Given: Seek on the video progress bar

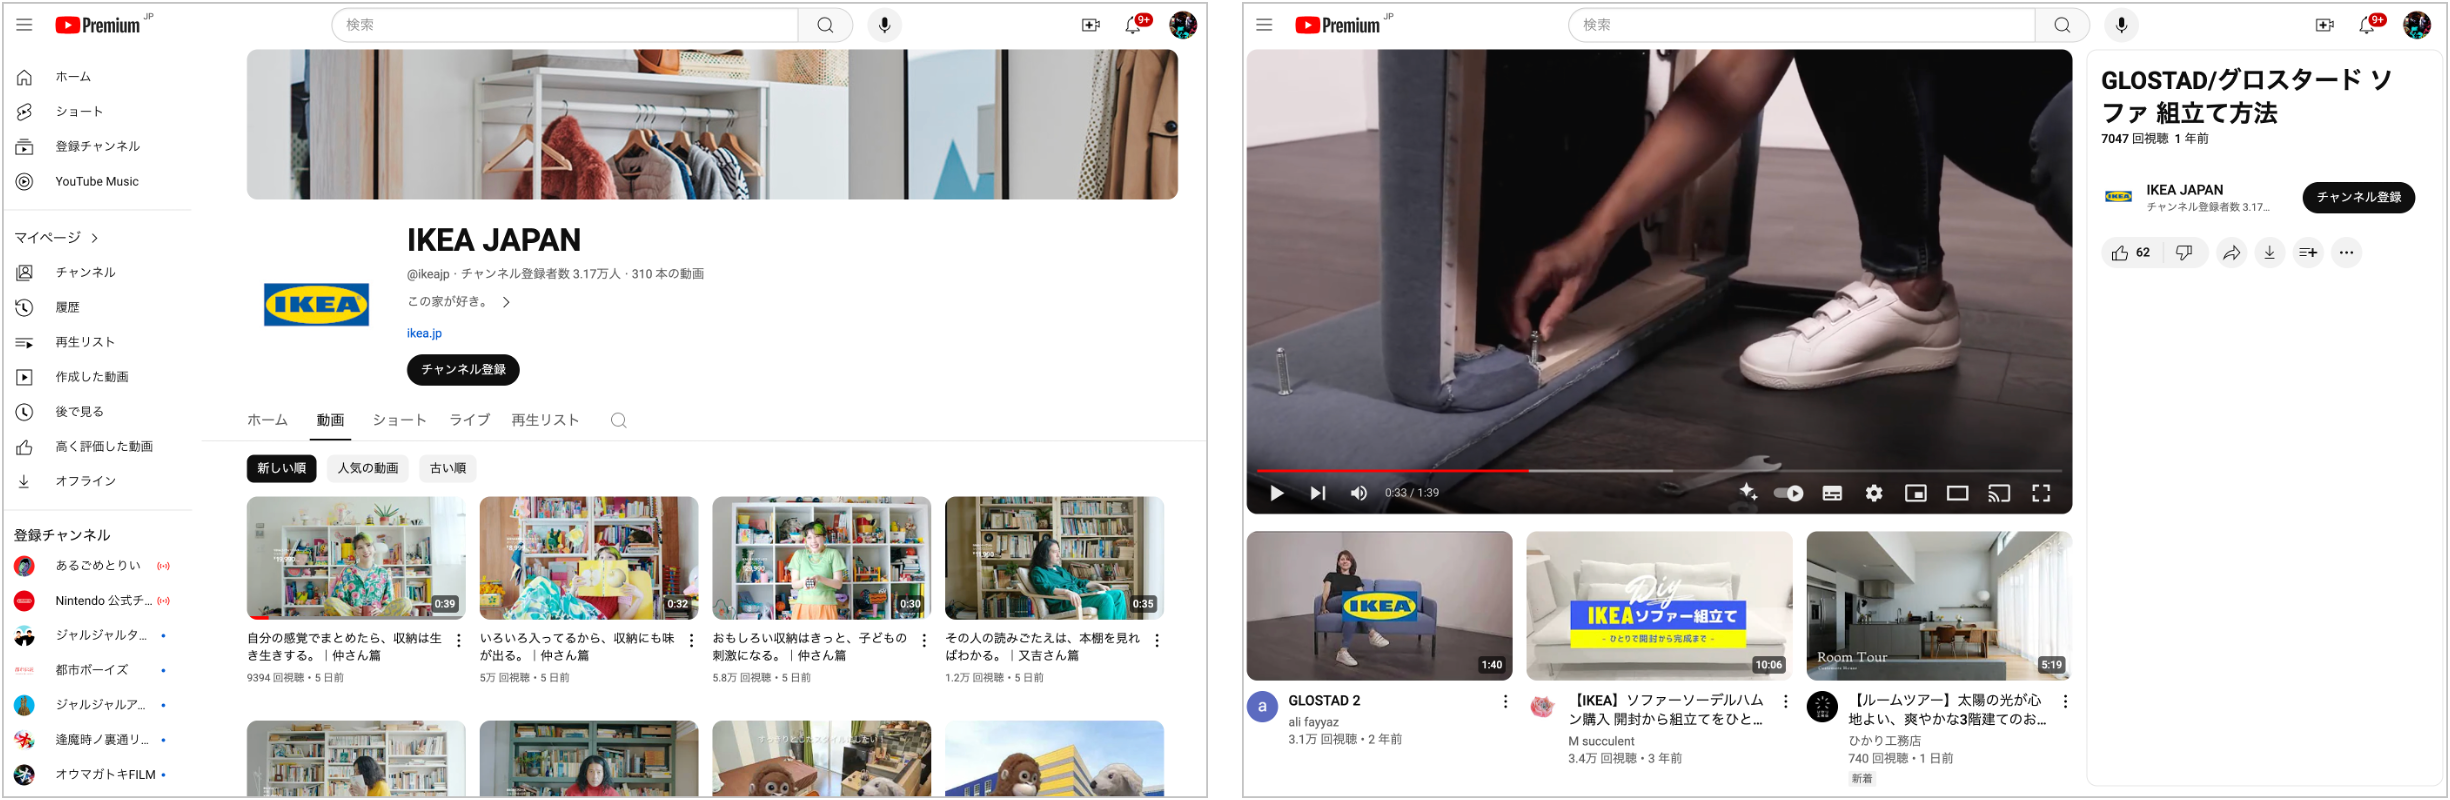Looking at the screenshot, I should pyautogui.click(x=1659, y=470).
